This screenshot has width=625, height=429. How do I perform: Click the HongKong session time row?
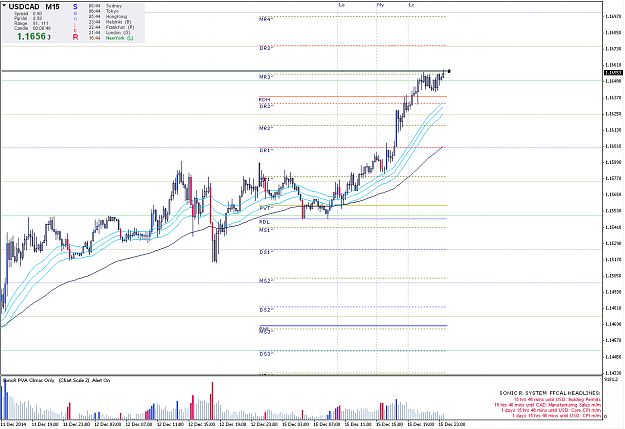coord(108,17)
